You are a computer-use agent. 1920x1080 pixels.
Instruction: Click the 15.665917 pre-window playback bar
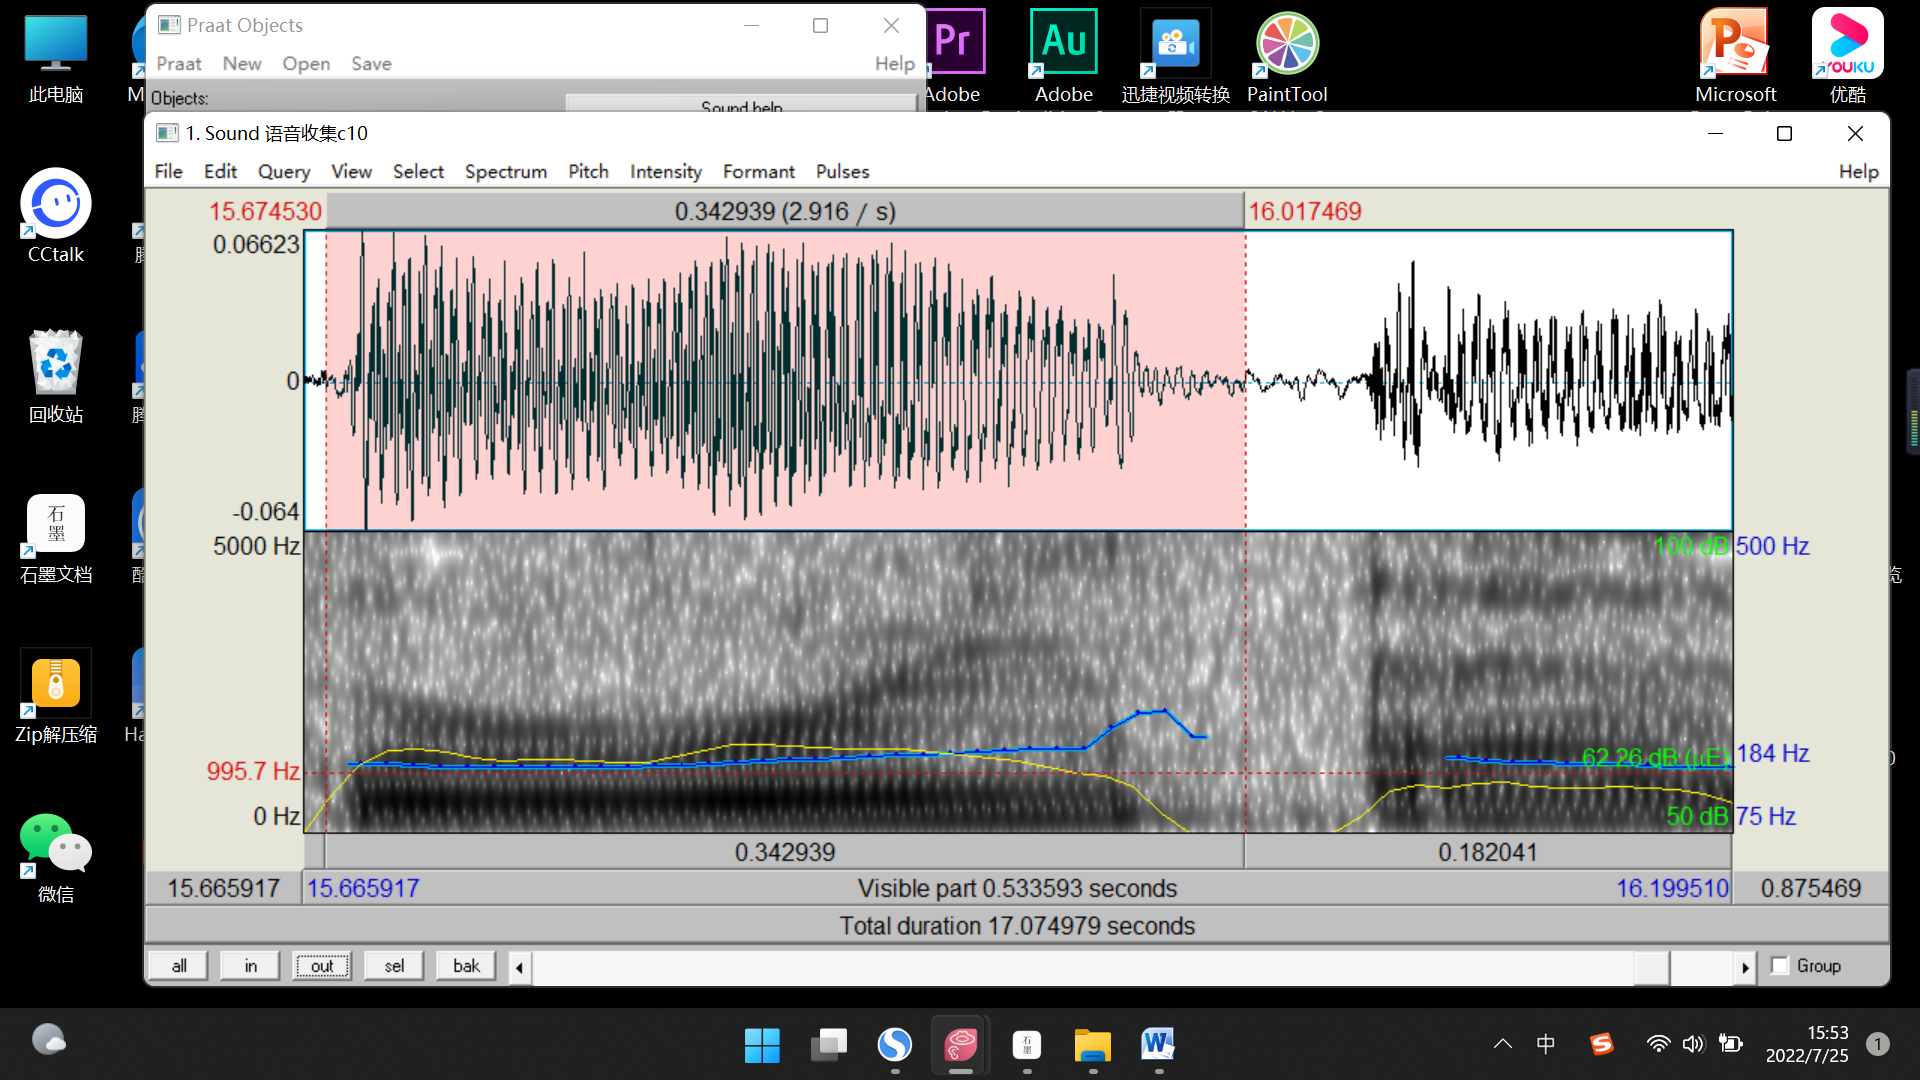pos(223,888)
